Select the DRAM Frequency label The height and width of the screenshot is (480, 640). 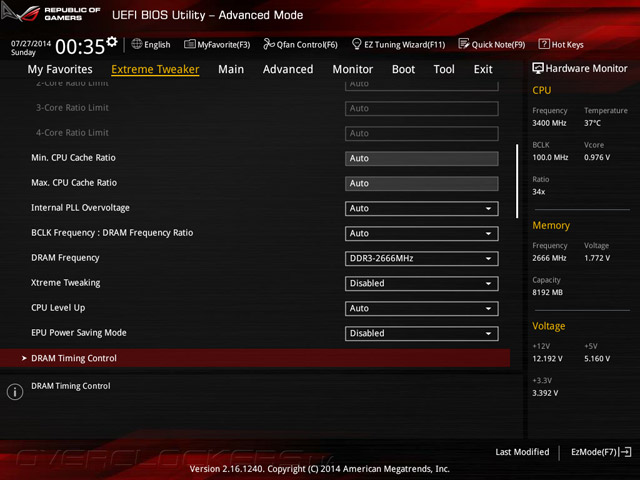pyautogui.click(x=65, y=258)
